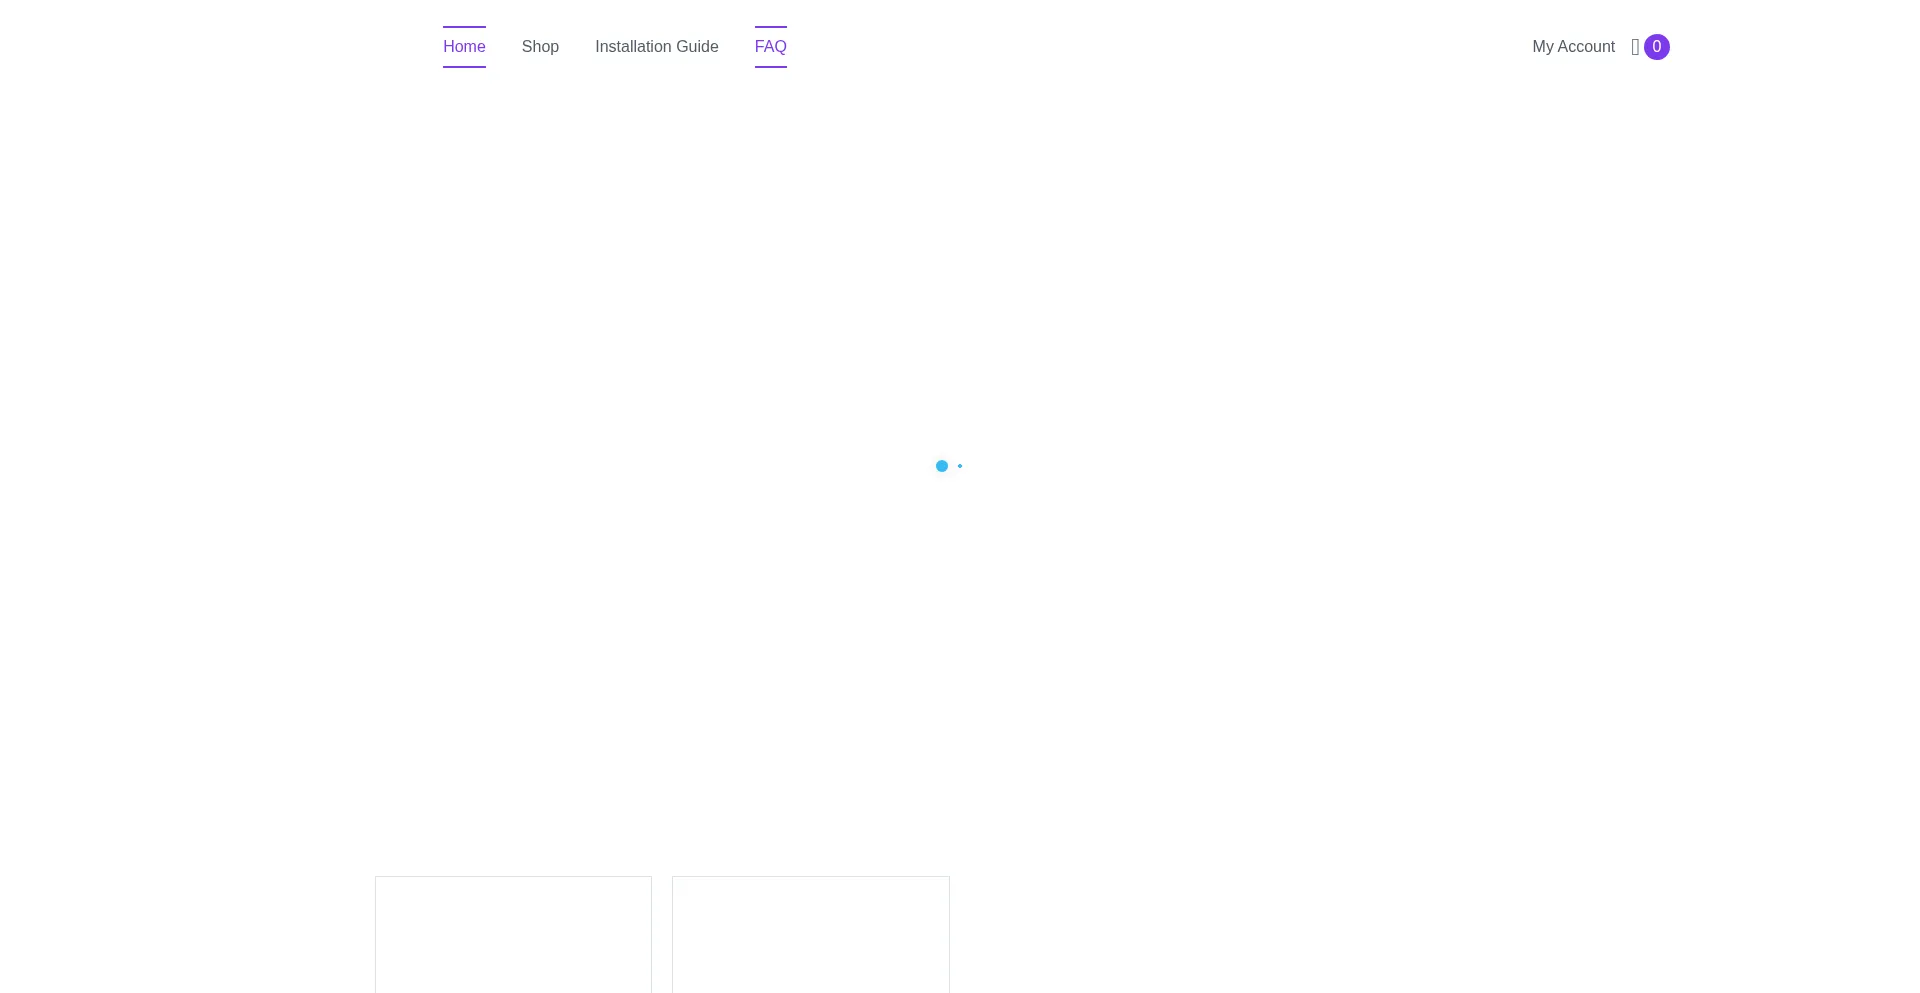
Task: Click the shopping cart icon
Action: pyautogui.click(x=1635, y=47)
